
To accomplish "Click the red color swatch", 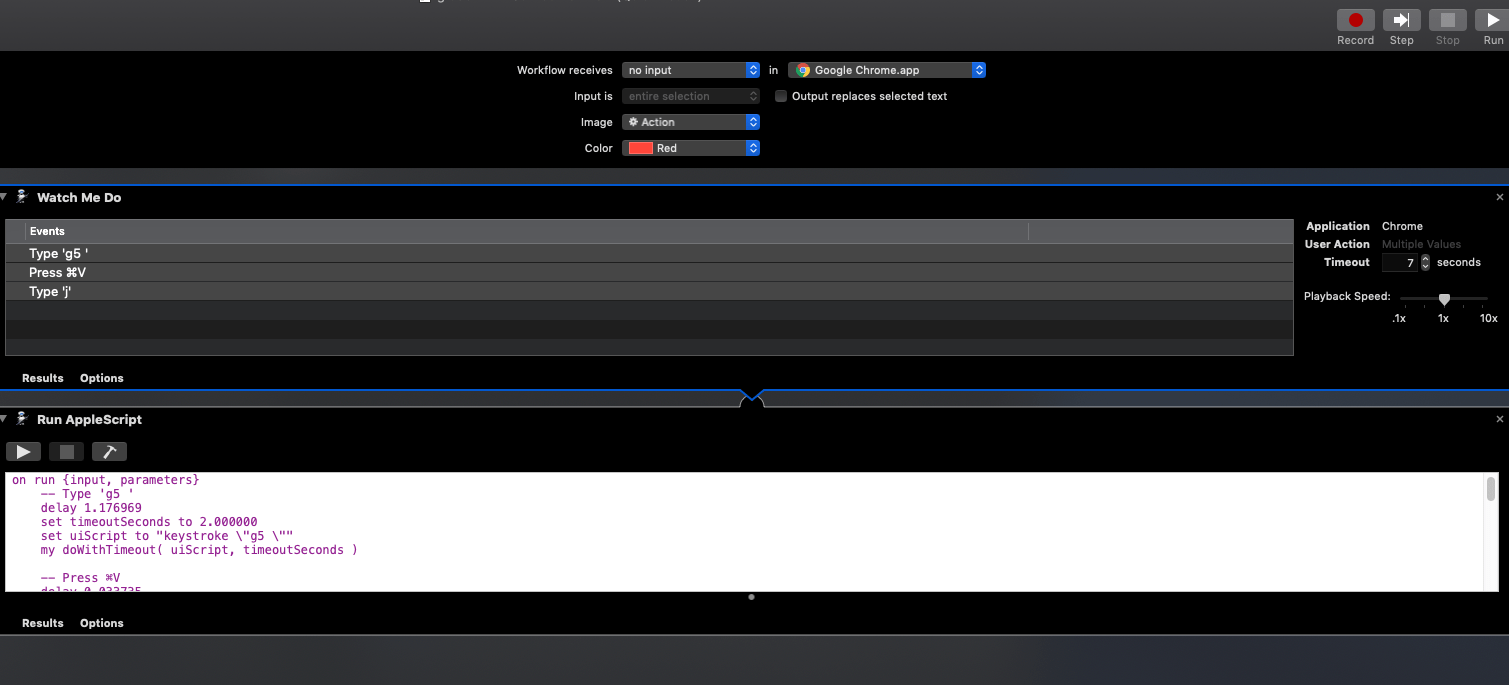I will click(x=640, y=148).
